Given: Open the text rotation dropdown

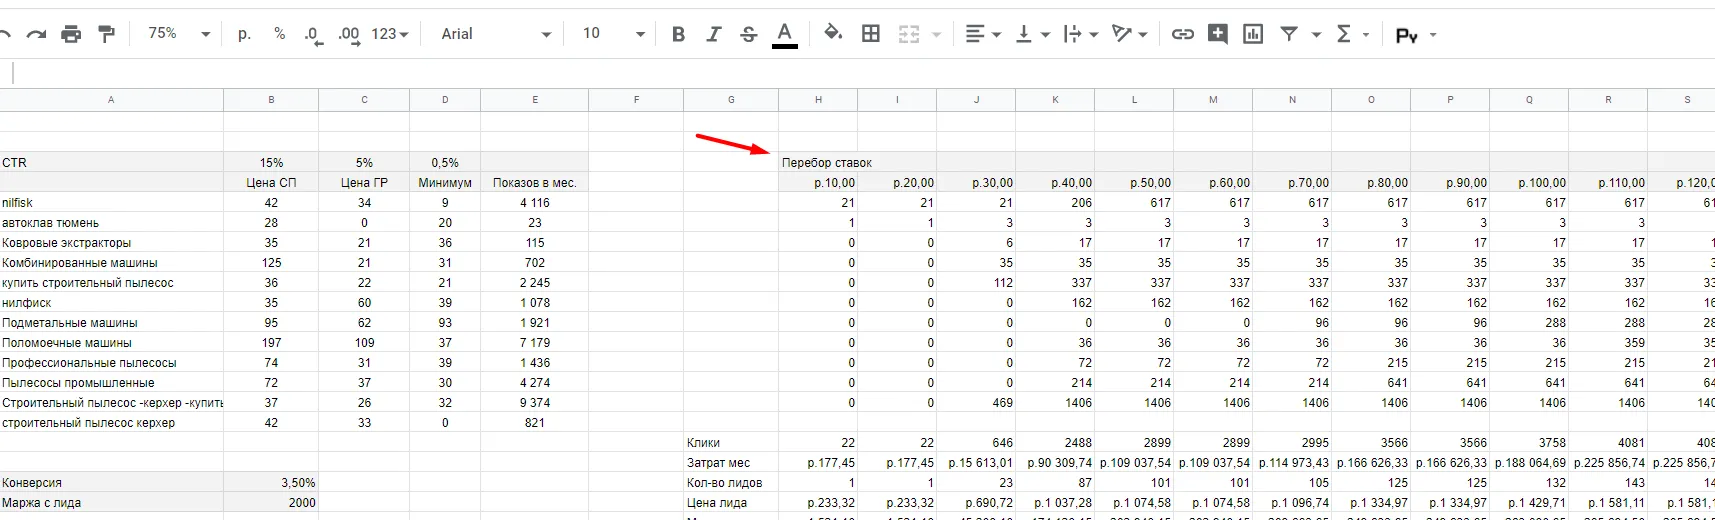Looking at the screenshot, I should (x=1130, y=34).
